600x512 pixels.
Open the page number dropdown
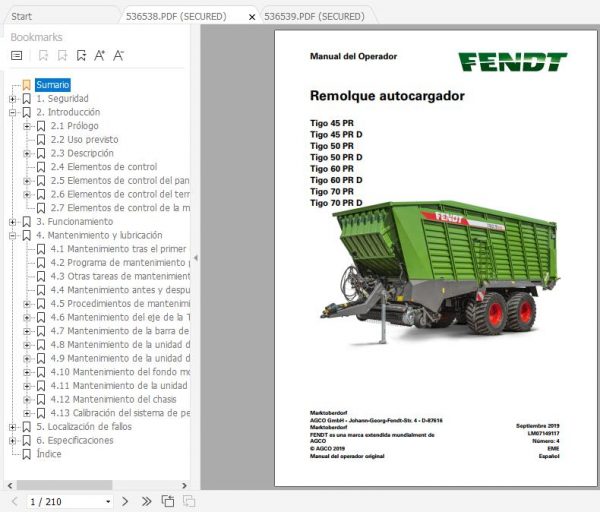(108, 501)
